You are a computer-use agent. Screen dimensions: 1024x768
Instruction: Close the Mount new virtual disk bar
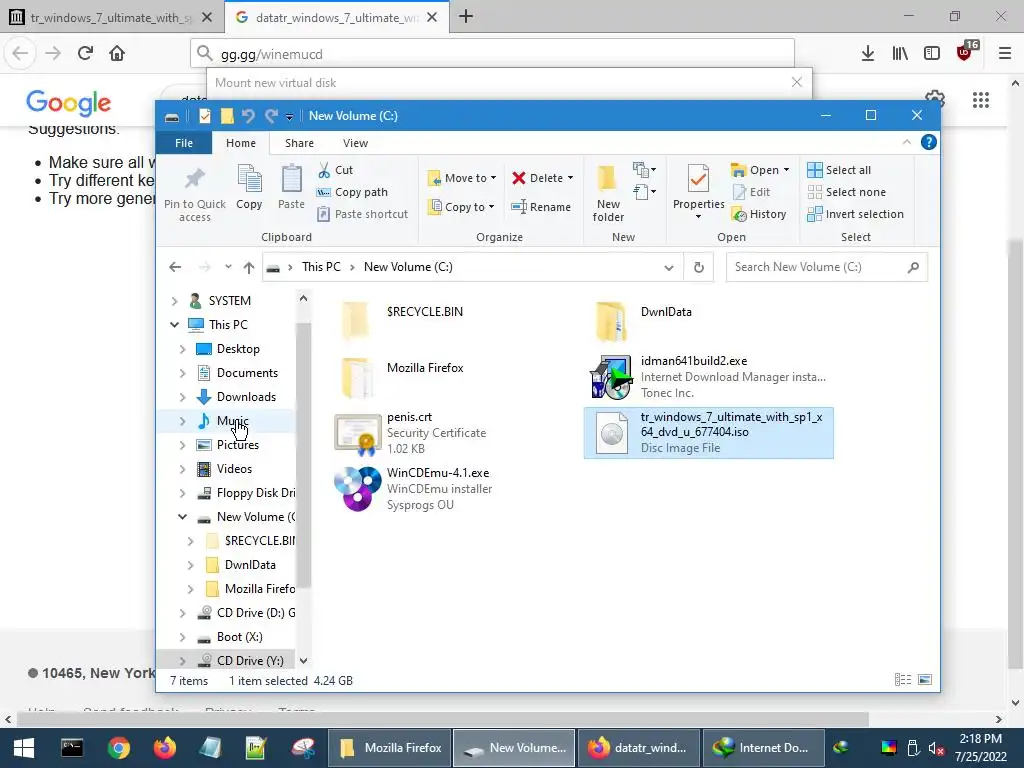click(797, 82)
